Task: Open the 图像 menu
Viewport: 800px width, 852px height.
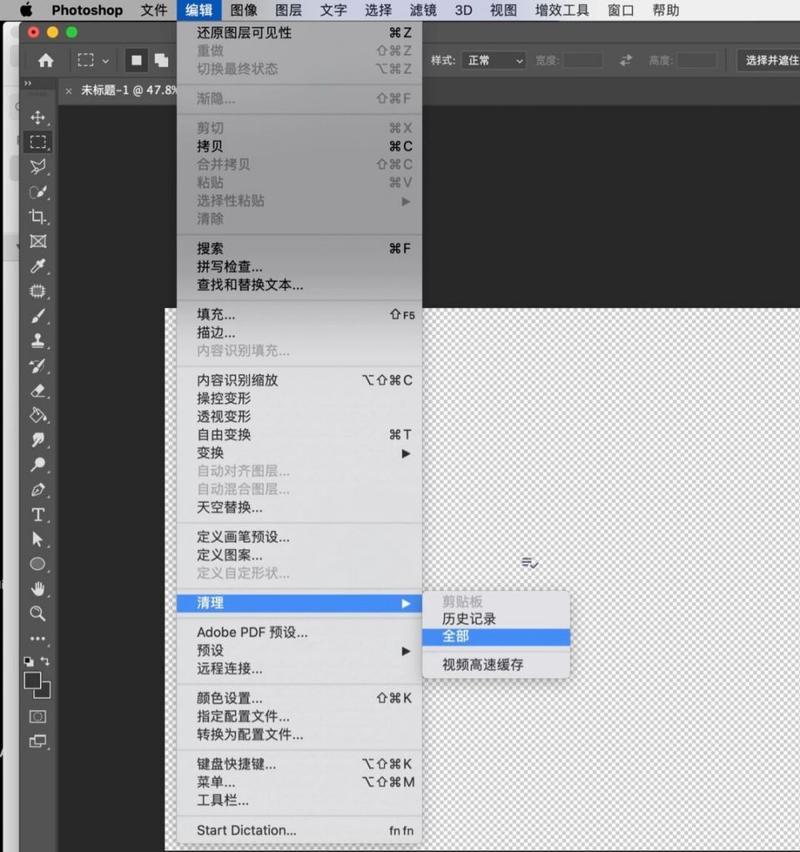Action: 243,10
